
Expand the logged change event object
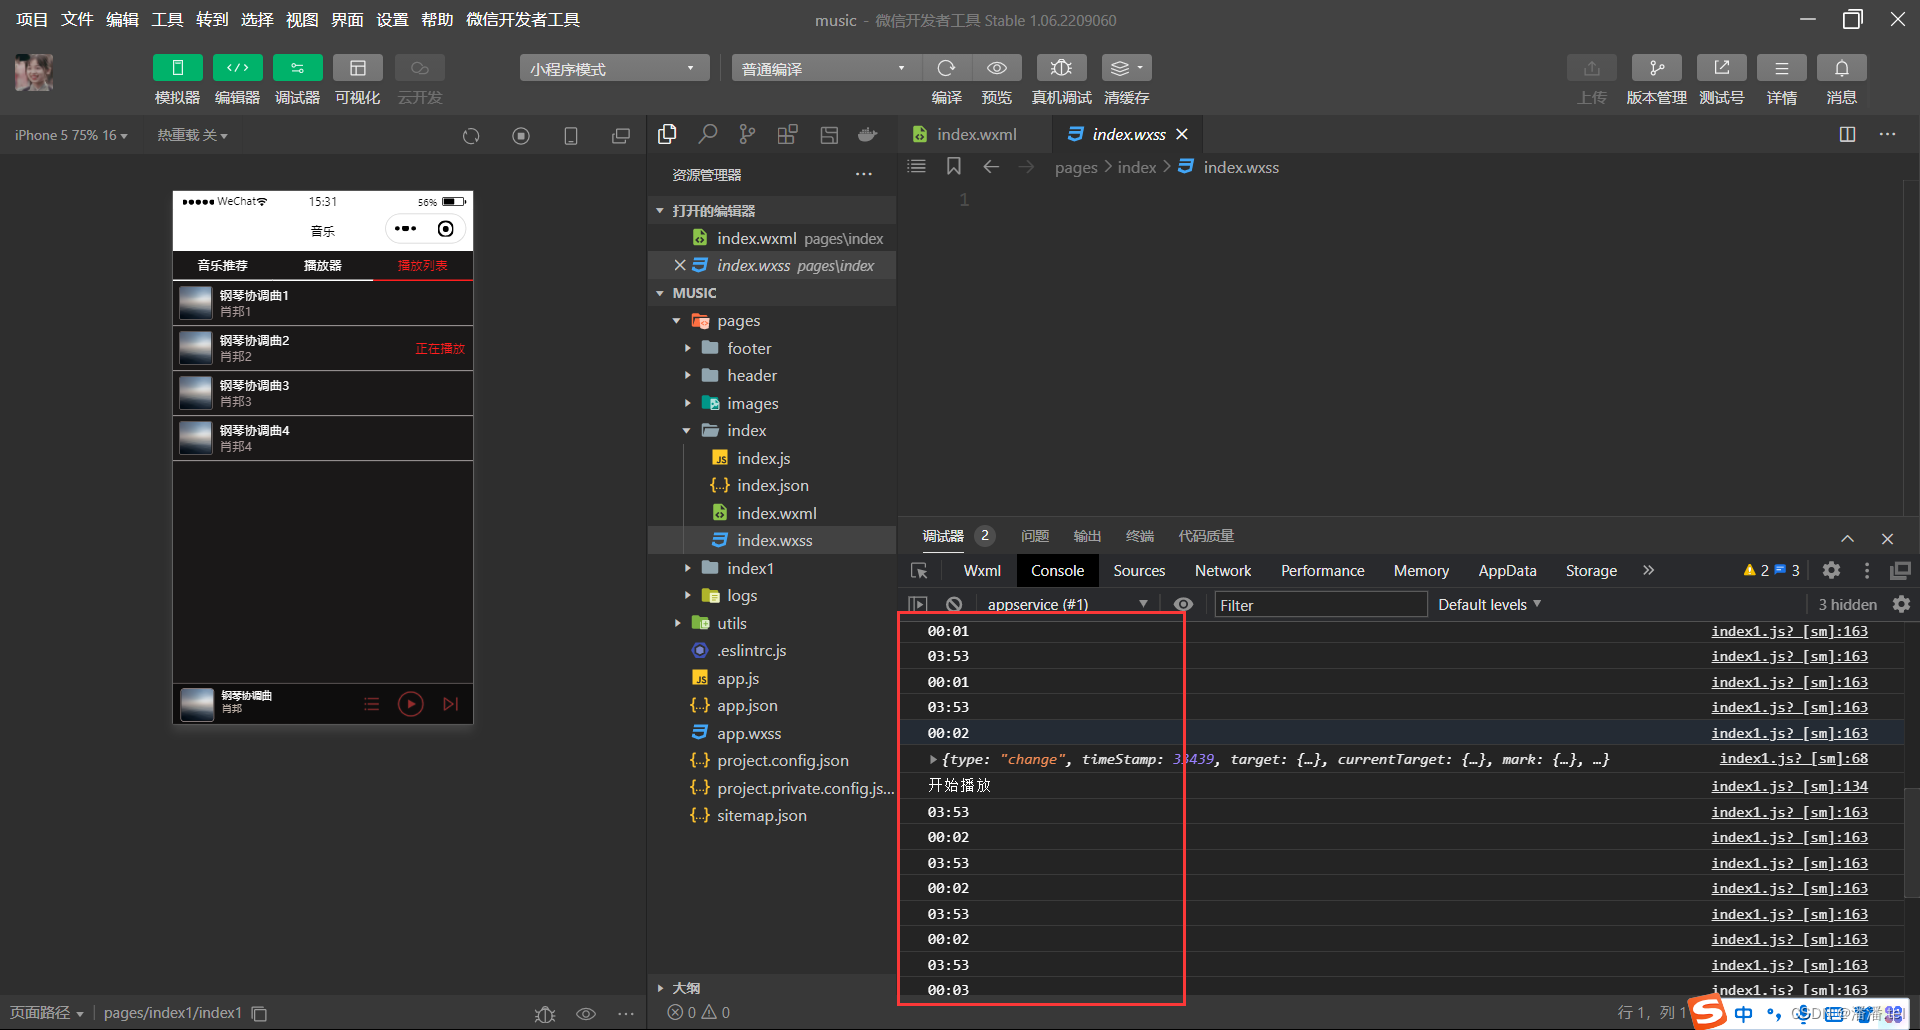933,760
